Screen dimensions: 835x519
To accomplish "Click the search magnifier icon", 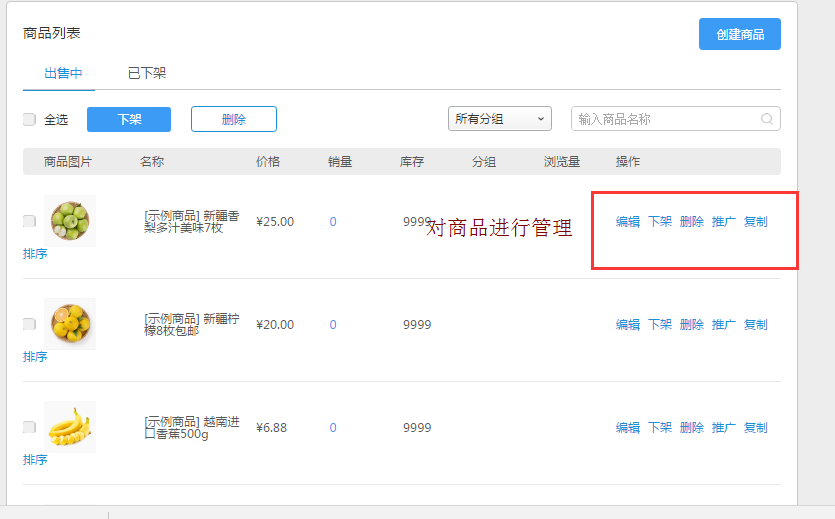I will pyautogui.click(x=767, y=119).
